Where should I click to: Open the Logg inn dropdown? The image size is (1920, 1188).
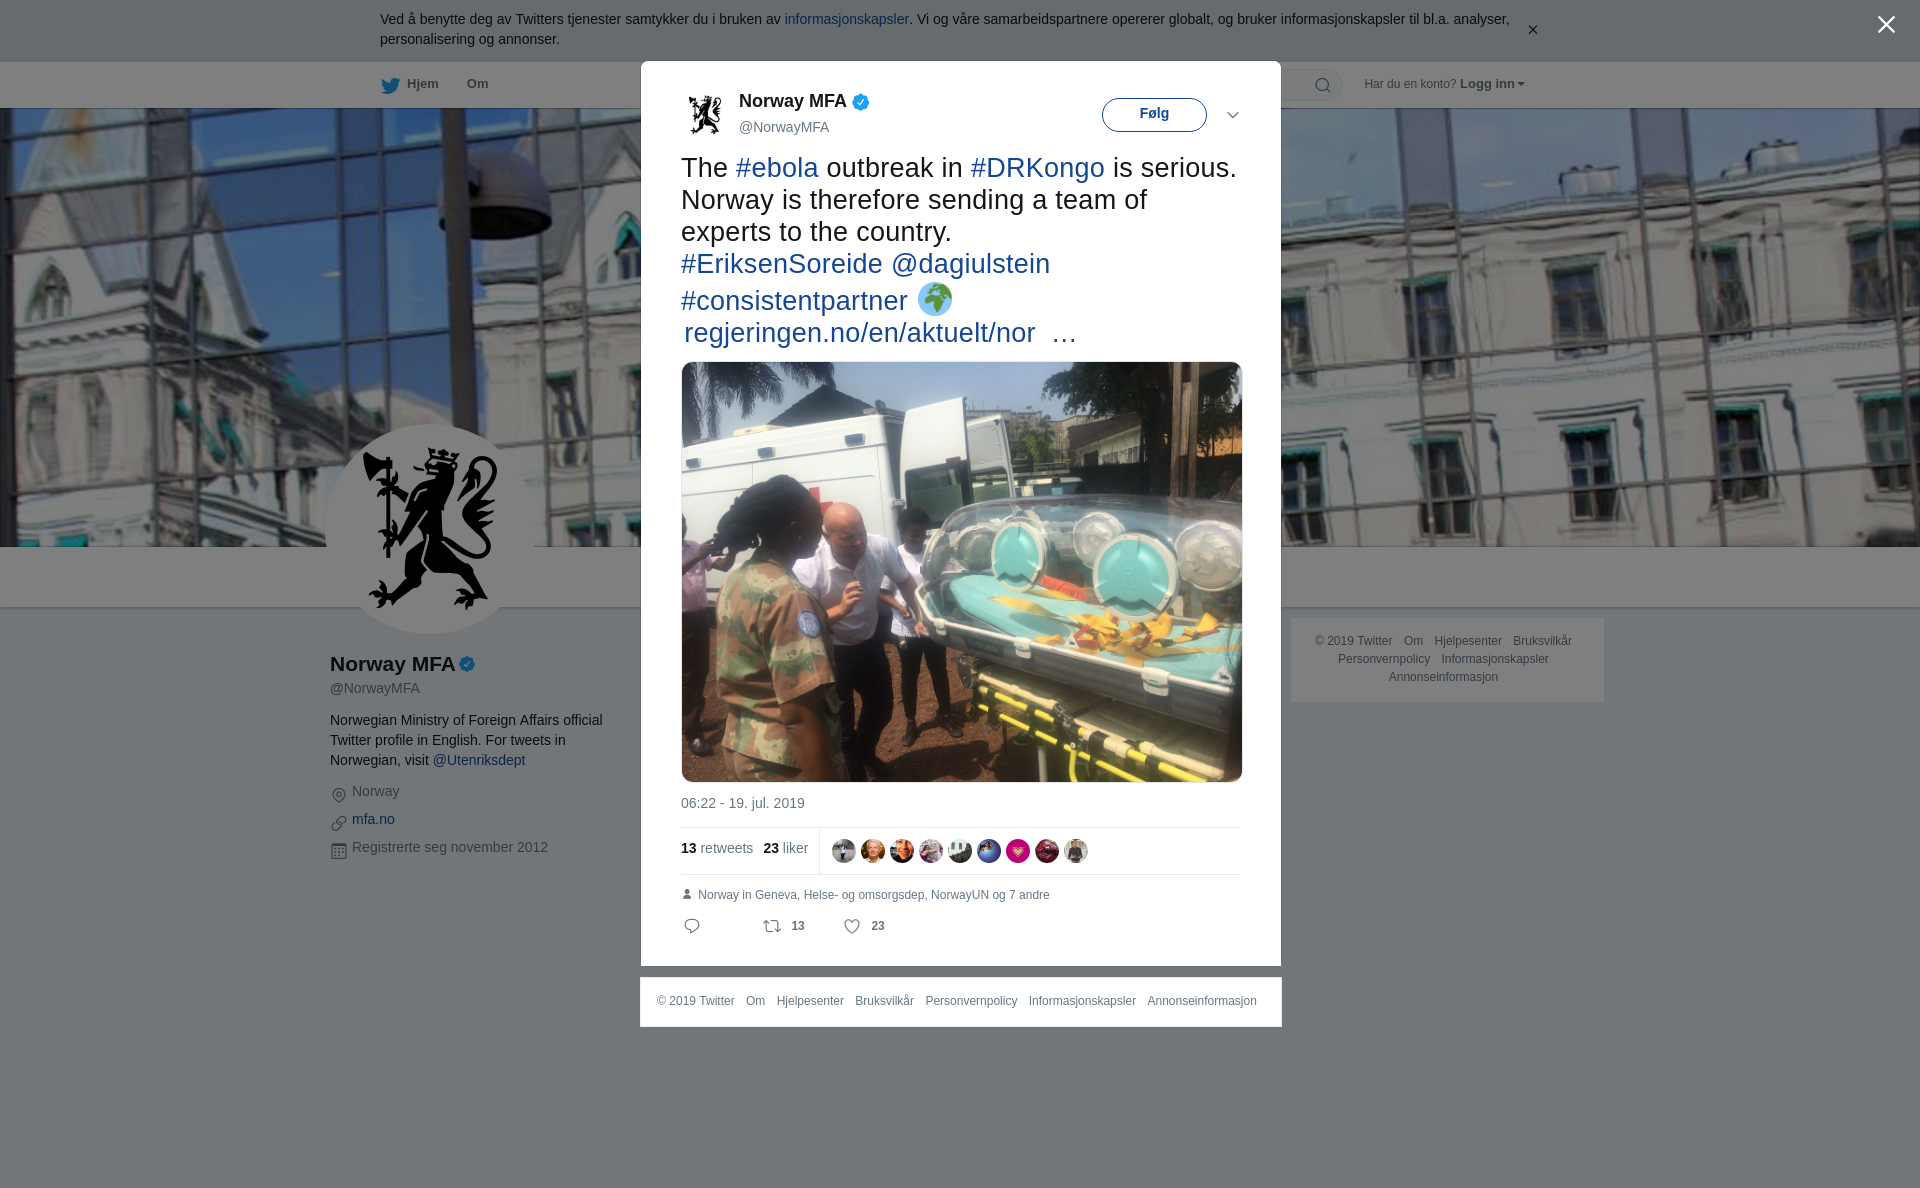pos(1492,84)
